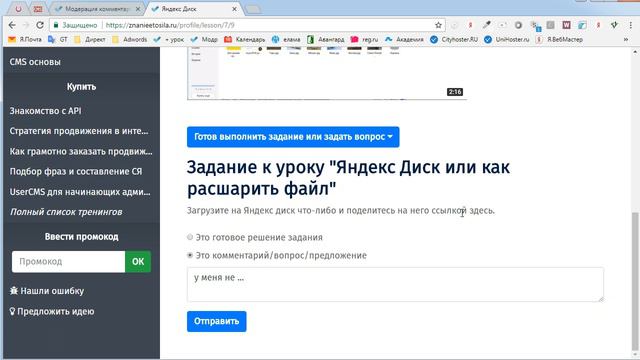Click Предложить идею link

pos(52,311)
